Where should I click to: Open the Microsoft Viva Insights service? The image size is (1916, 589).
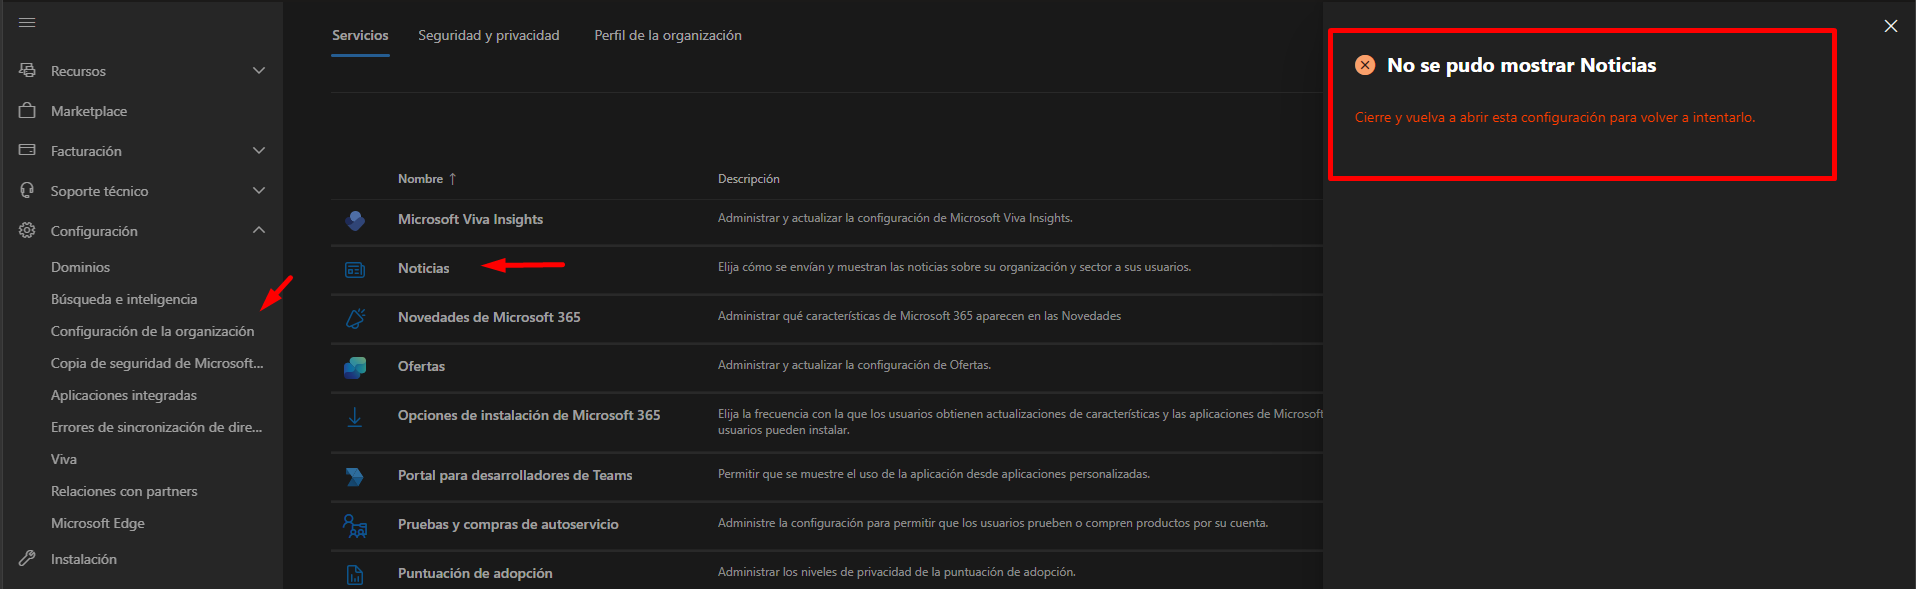(470, 219)
